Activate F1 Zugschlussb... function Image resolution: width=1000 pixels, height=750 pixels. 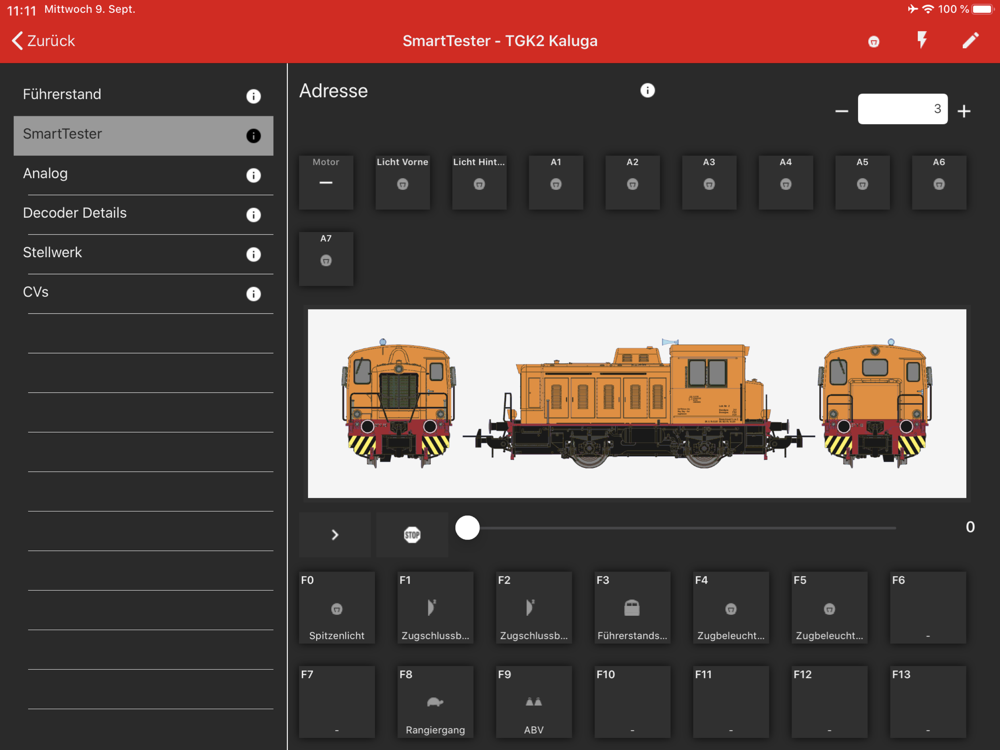pos(435,608)
